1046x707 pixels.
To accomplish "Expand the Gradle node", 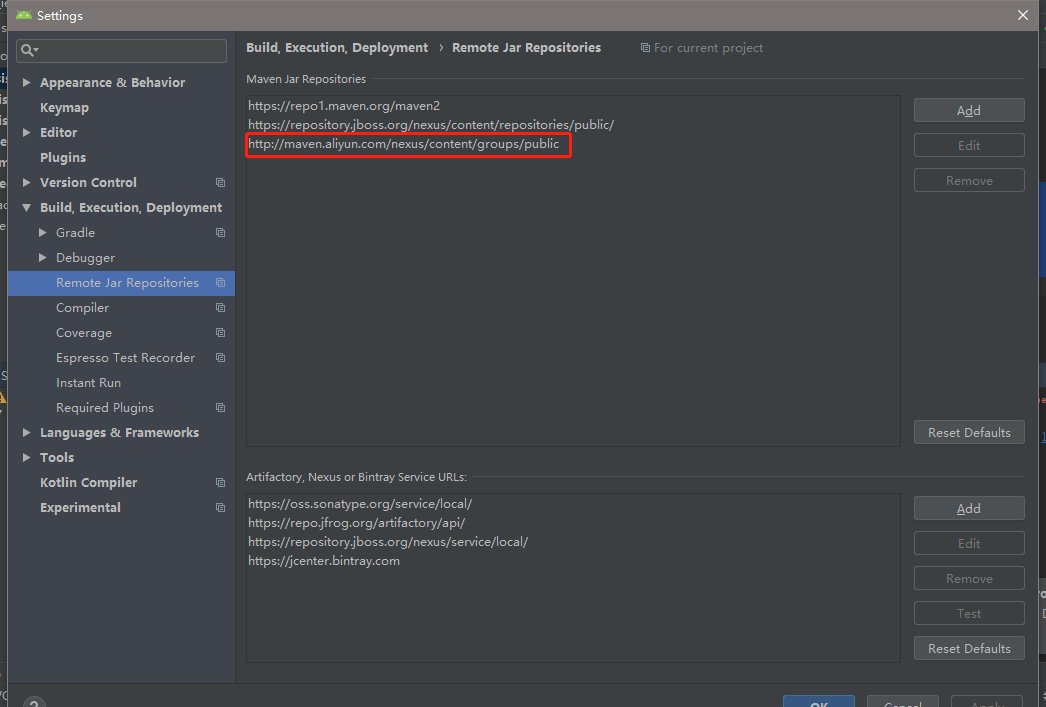I will (x=43, y=232).
